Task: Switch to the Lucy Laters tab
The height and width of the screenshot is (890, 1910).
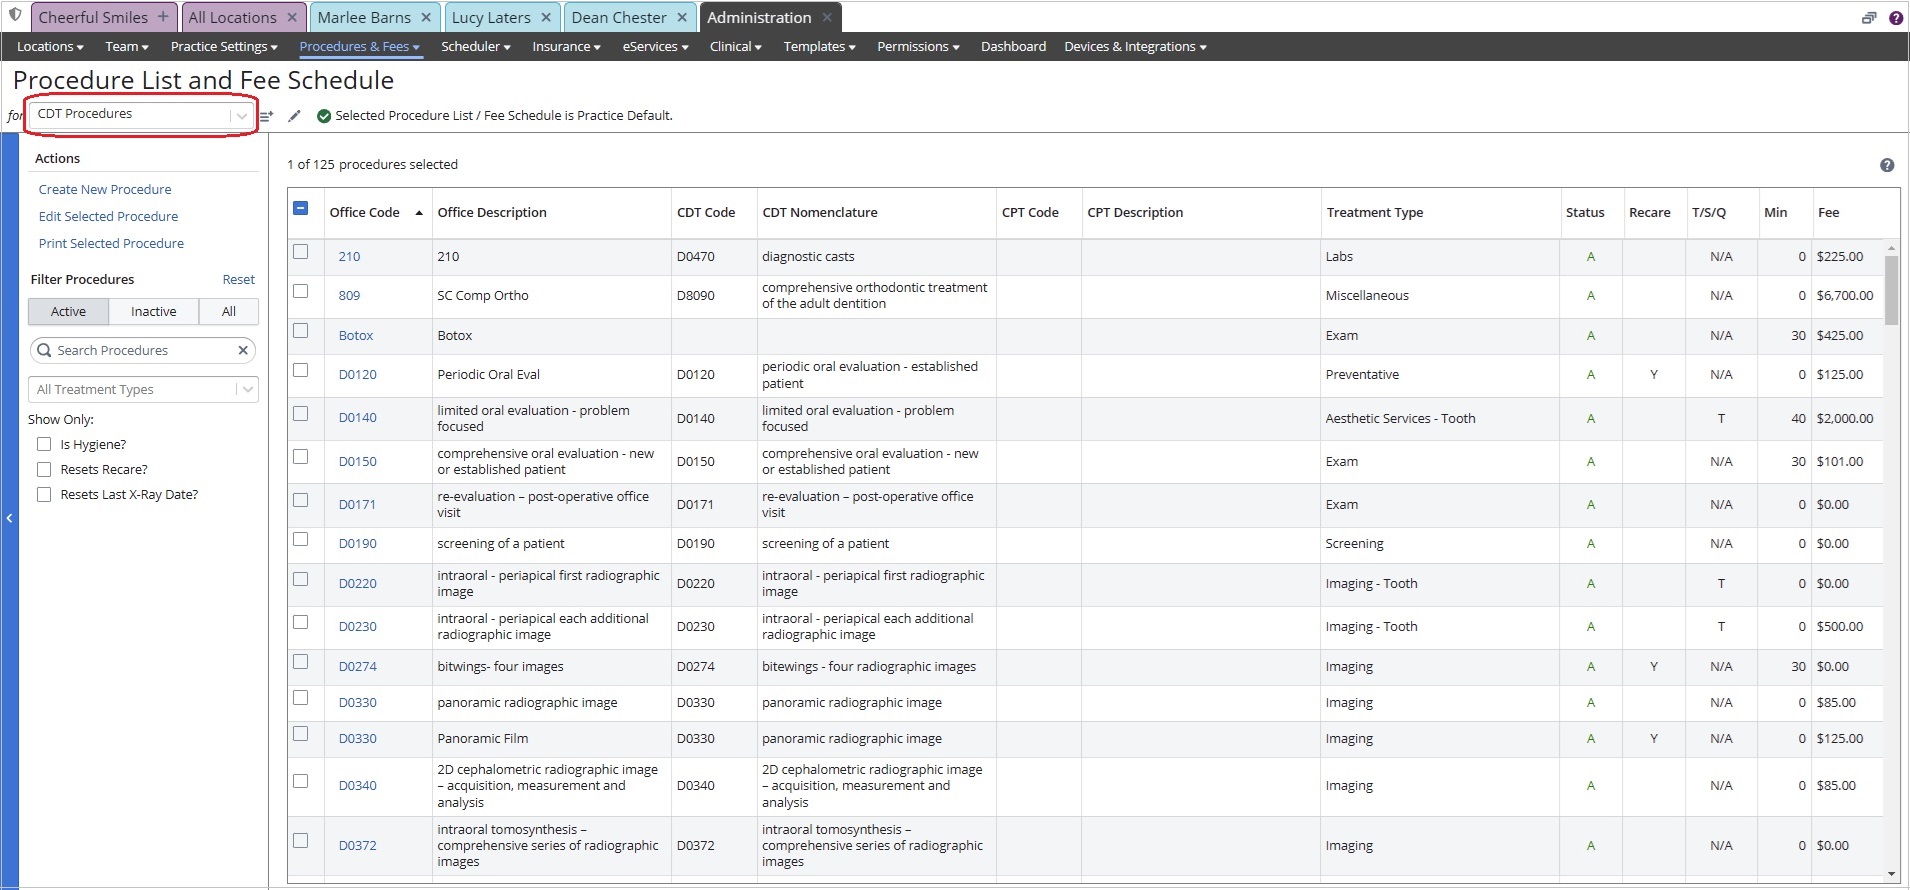Action: (491, 17)
